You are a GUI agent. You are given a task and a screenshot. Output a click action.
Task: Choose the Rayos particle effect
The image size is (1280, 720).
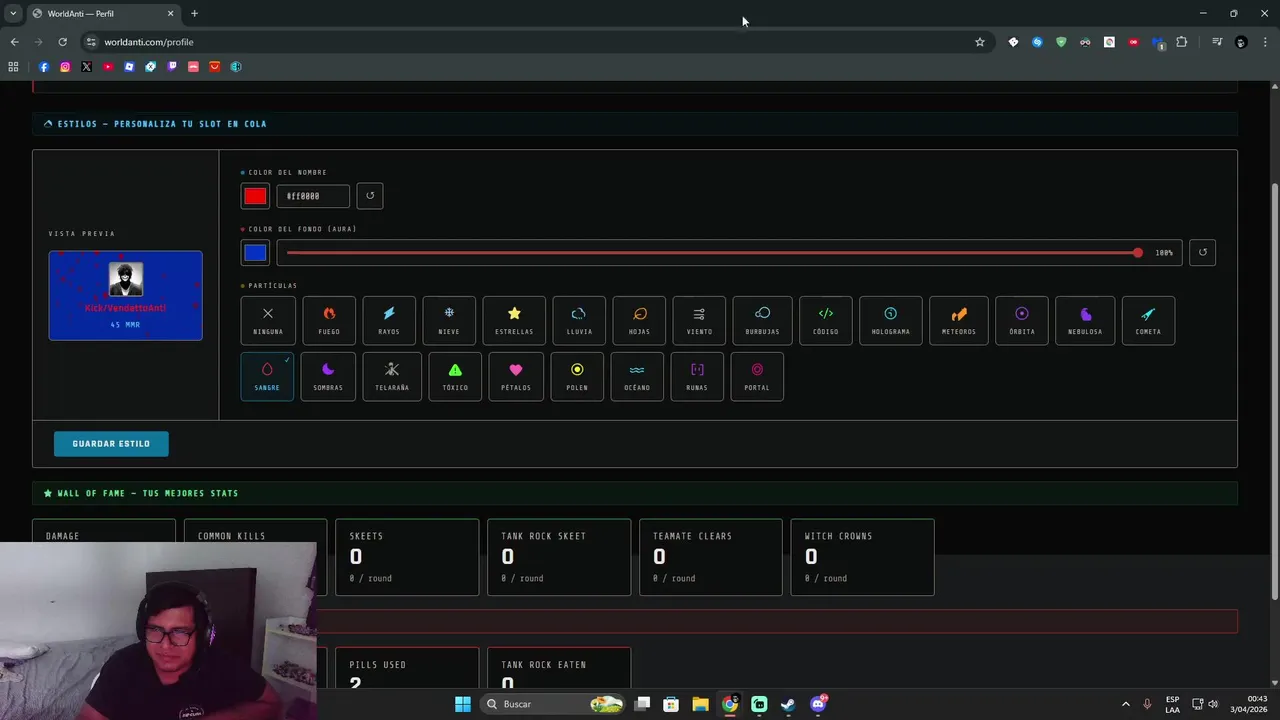389,320
